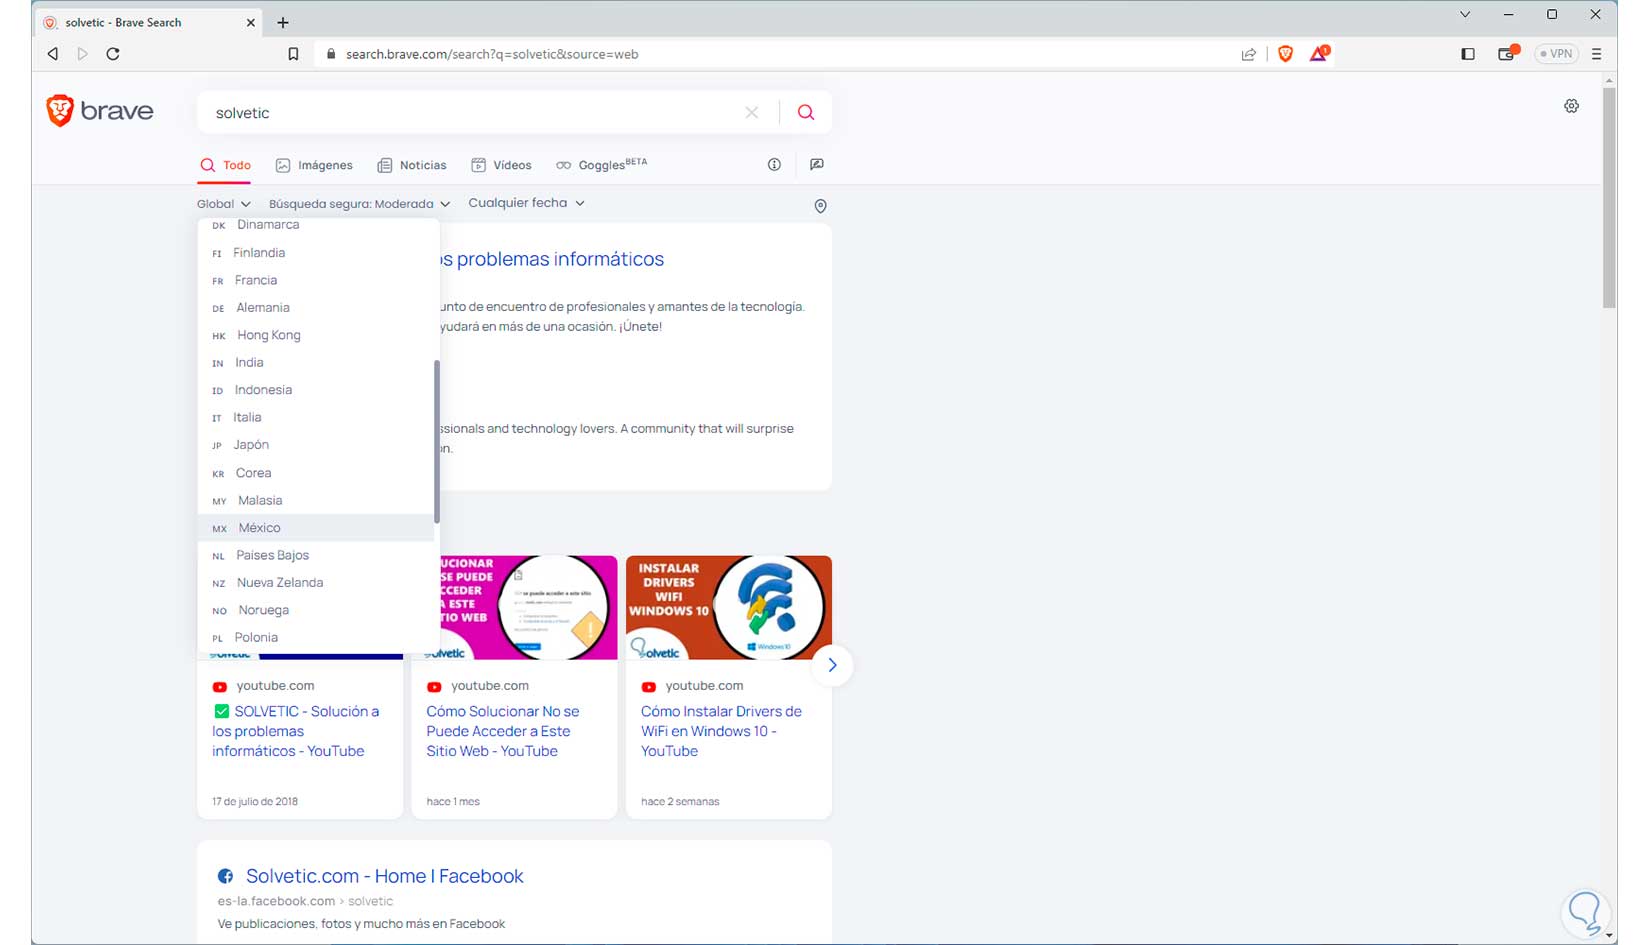Reload the current page
1649x945 pixels.
point(113,54)
